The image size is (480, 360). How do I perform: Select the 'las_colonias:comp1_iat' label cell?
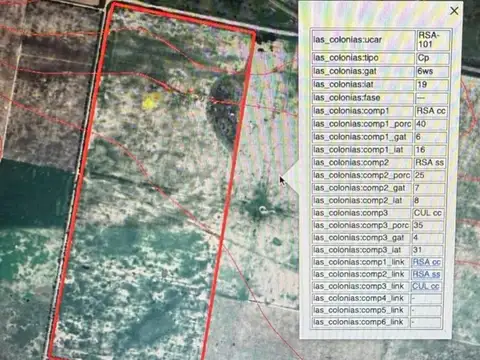[362, 150]
